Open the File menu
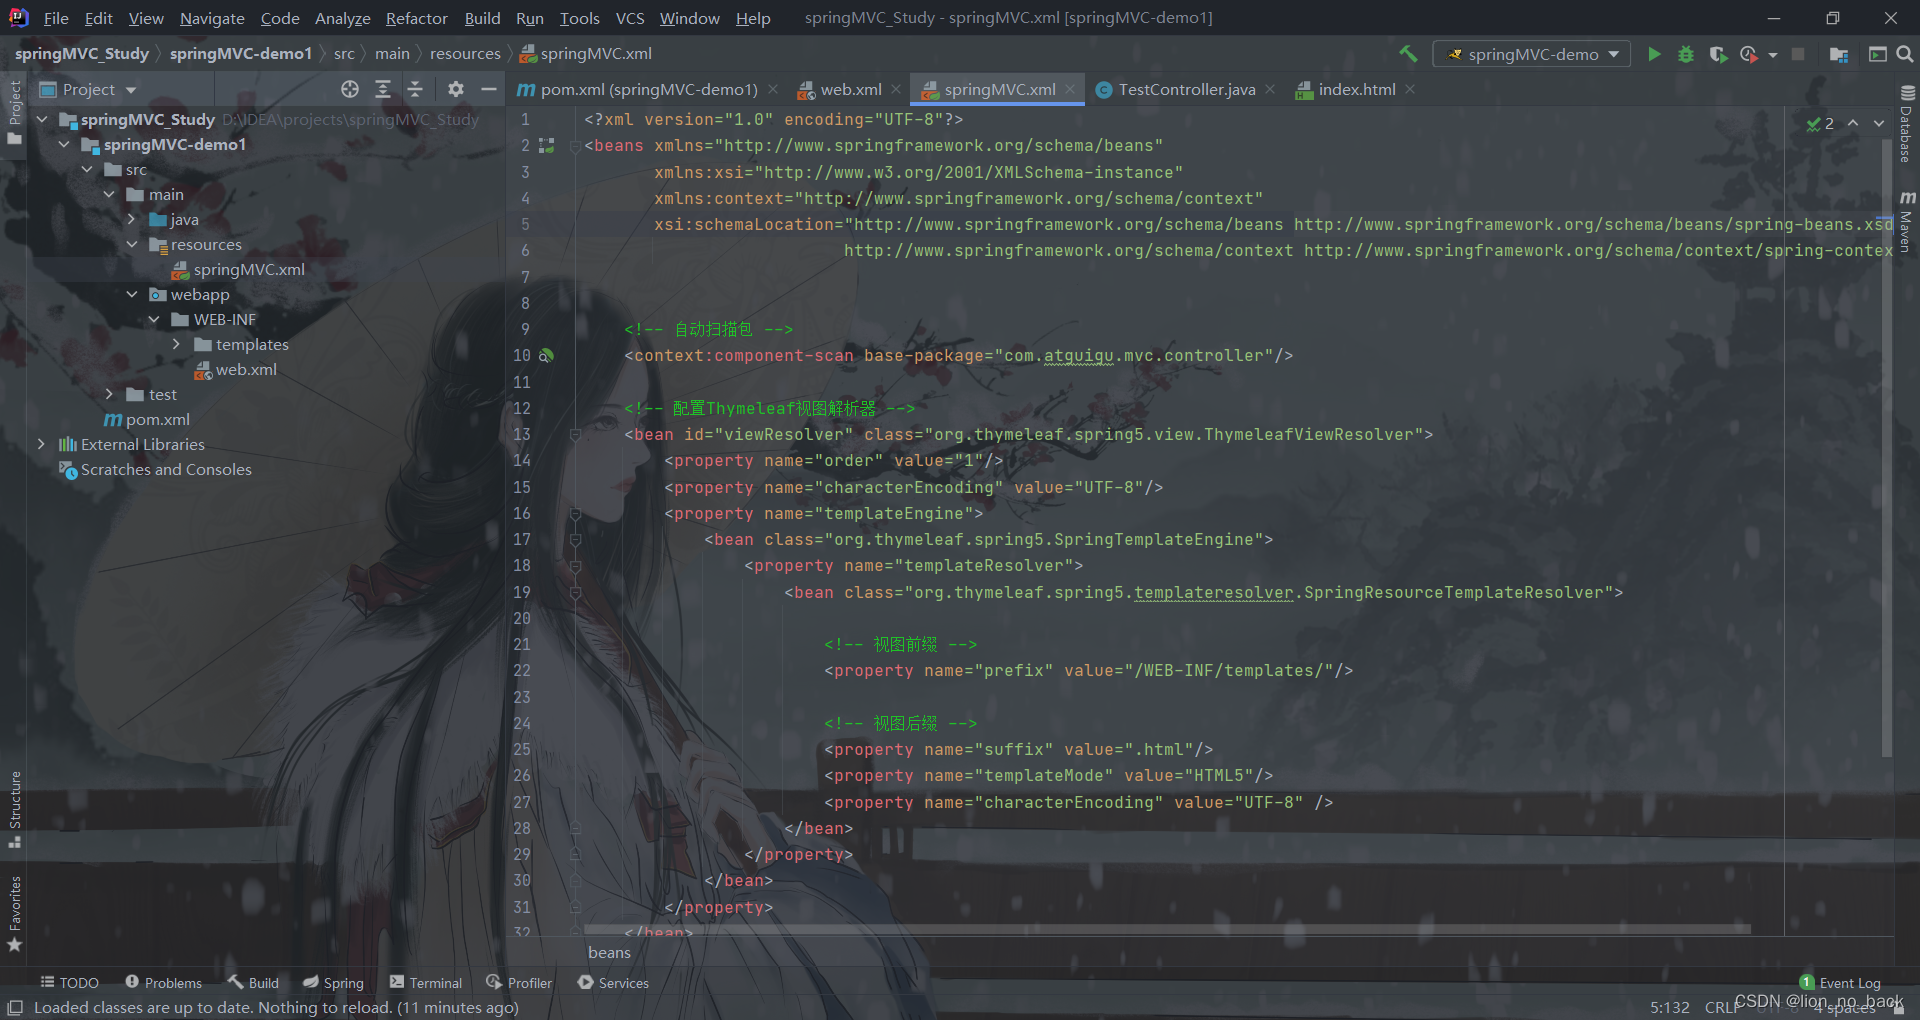This screenshot has width=1920, height=1020. tap(56, 18)
